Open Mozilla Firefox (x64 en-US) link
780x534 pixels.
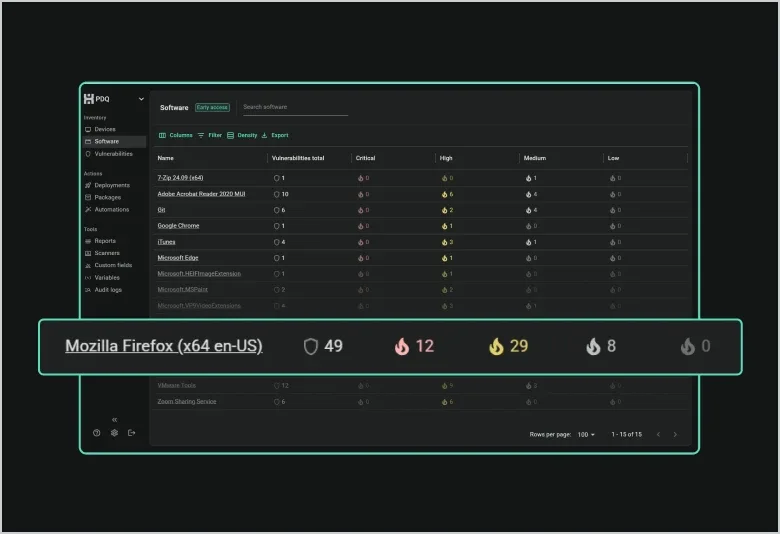pyautogui.click(x=164, y=346)
